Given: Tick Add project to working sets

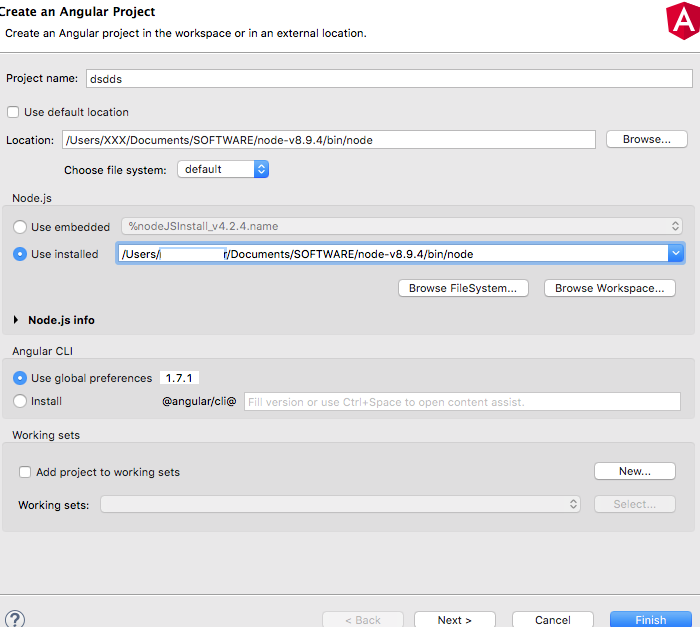Looking at the screenshot, I should pyautogui.click(x=26, y=472).
